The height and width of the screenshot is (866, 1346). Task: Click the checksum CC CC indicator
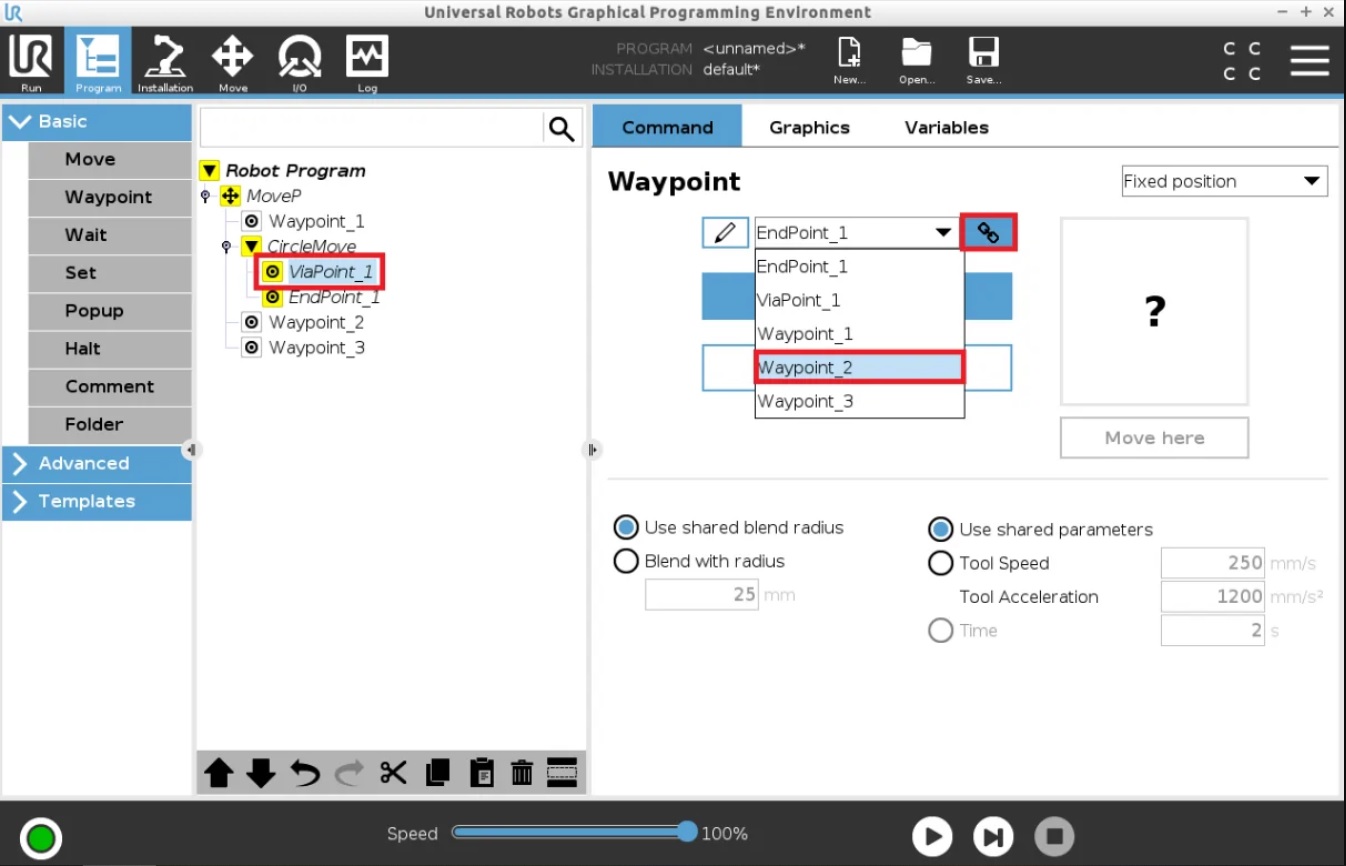(1242, 61)
